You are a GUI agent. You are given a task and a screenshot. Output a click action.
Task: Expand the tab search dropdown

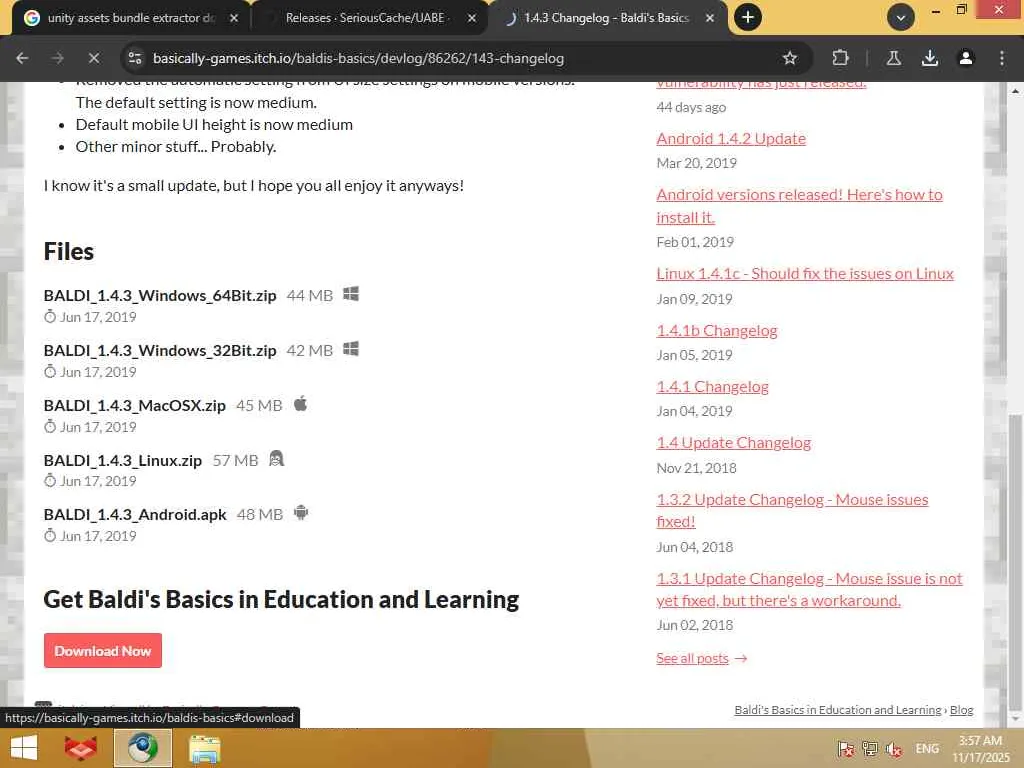tap(901, 18)
